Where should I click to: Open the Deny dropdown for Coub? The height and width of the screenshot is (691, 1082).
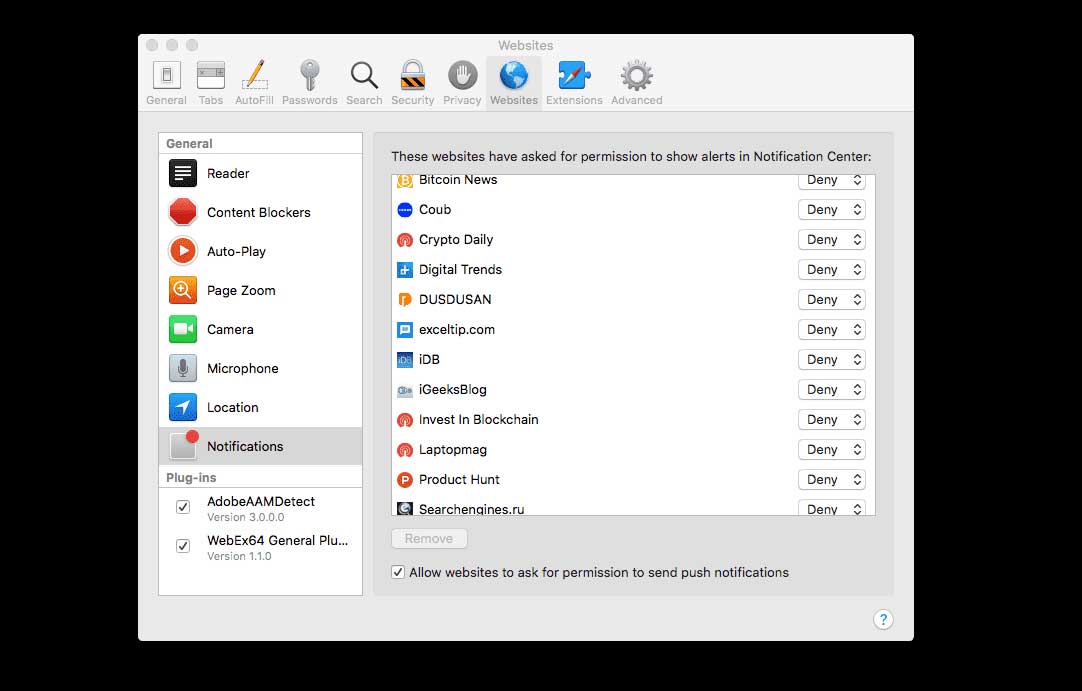click(832, 210)
